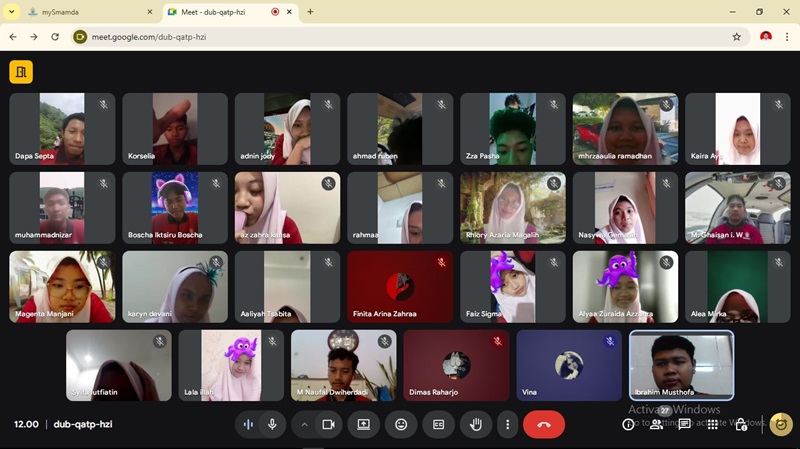Image resolution: width=800 pixels, height=449 pixels.
Task: Turn on closed captions
Action: 438,424
